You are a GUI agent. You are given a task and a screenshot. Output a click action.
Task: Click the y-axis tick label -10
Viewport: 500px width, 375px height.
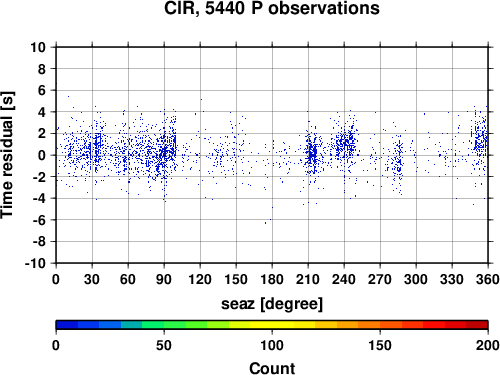pos(35,263)
